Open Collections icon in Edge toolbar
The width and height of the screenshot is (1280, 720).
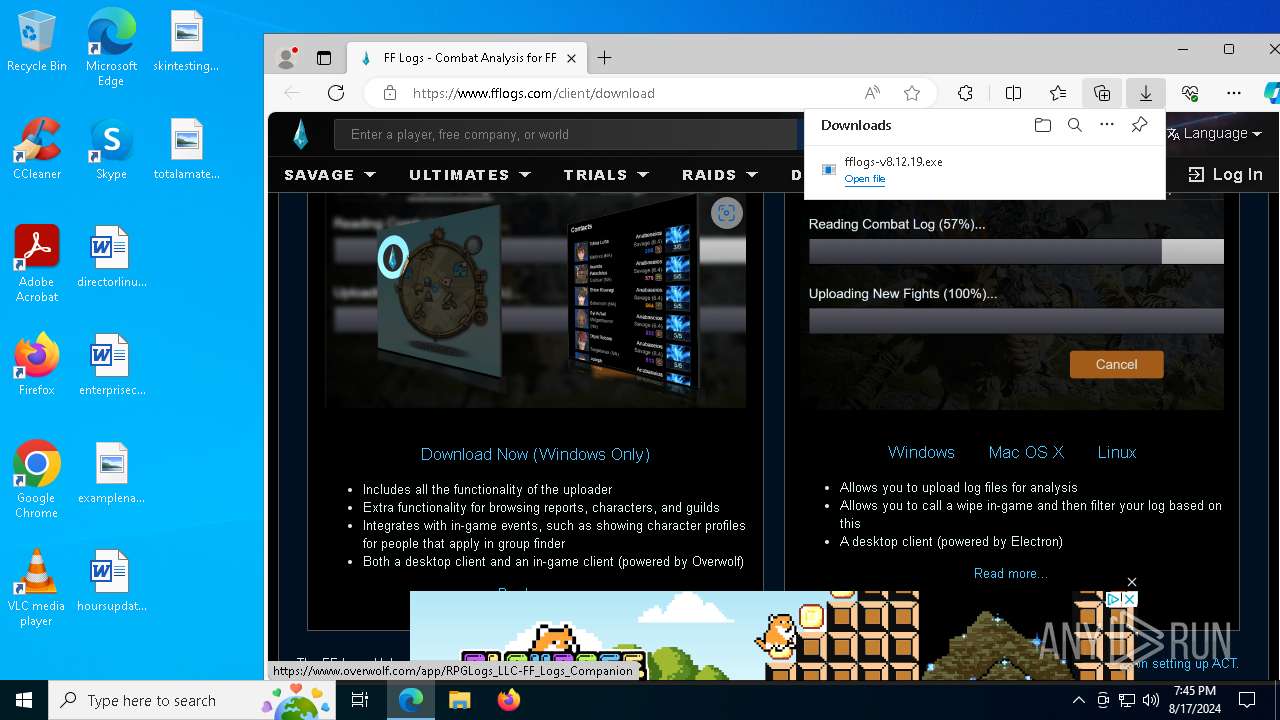(x=1101, y=93)
